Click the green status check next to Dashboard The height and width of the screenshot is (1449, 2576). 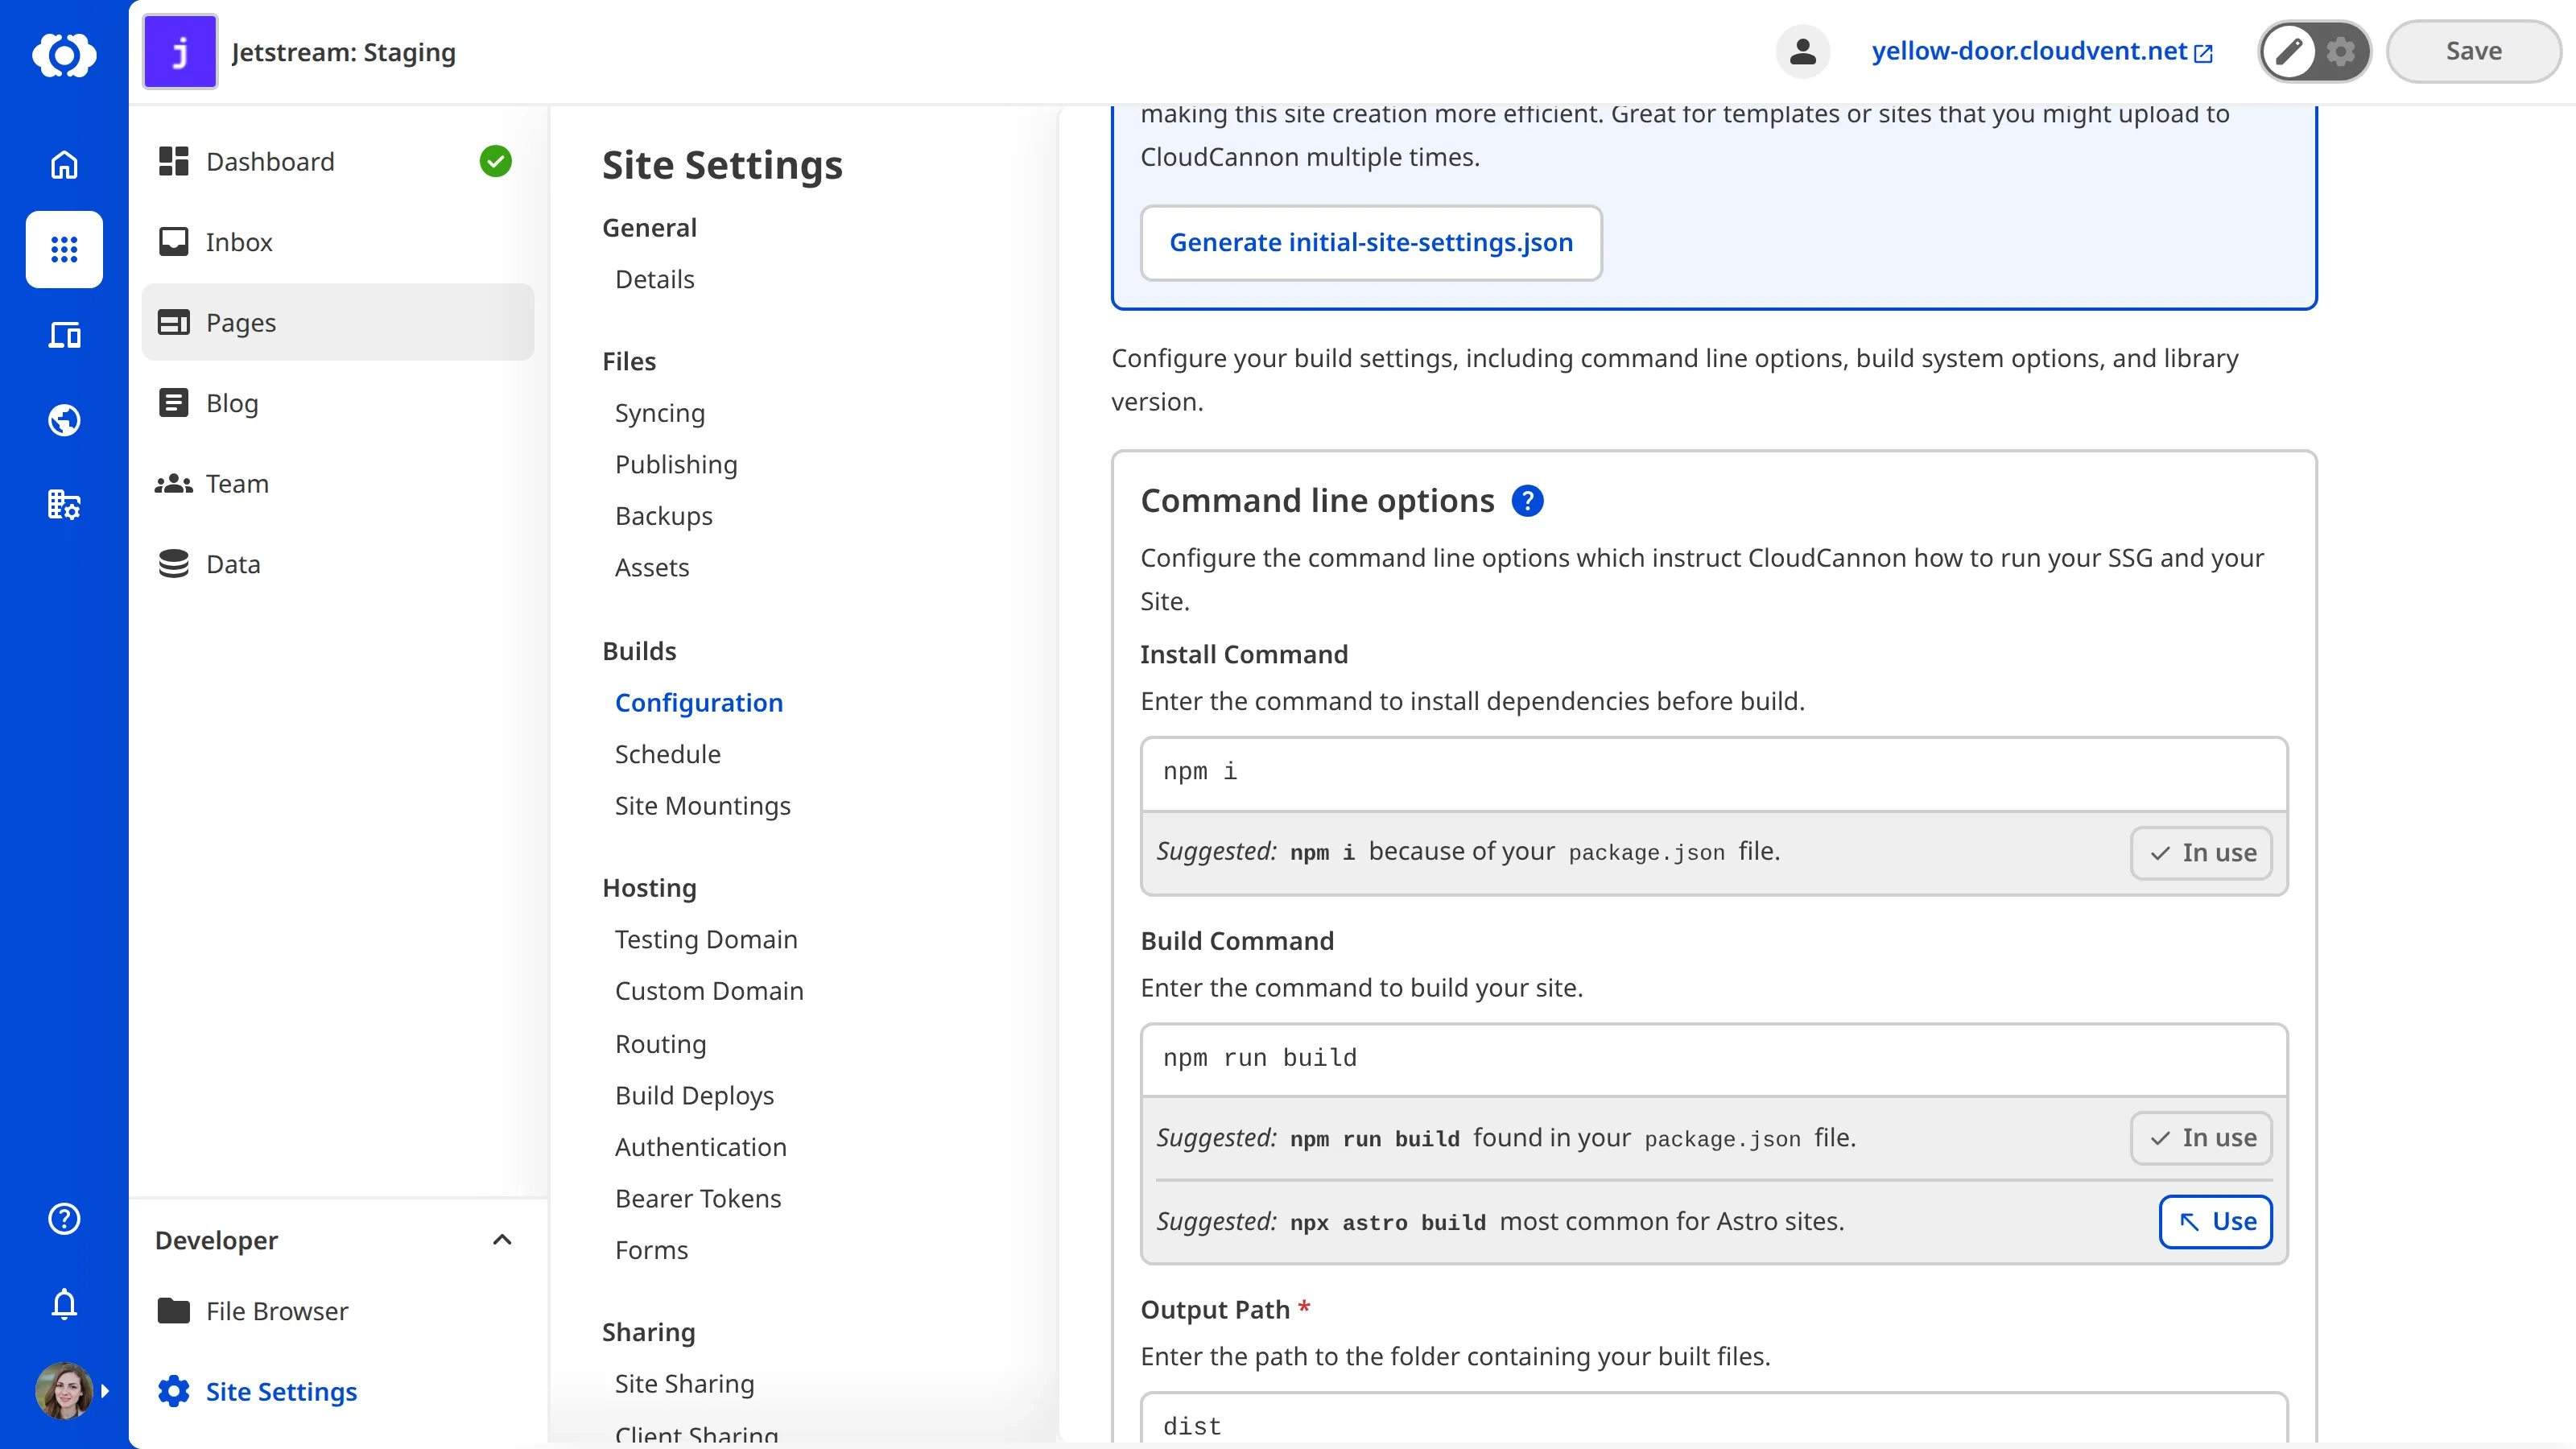(x=495, y=161)
